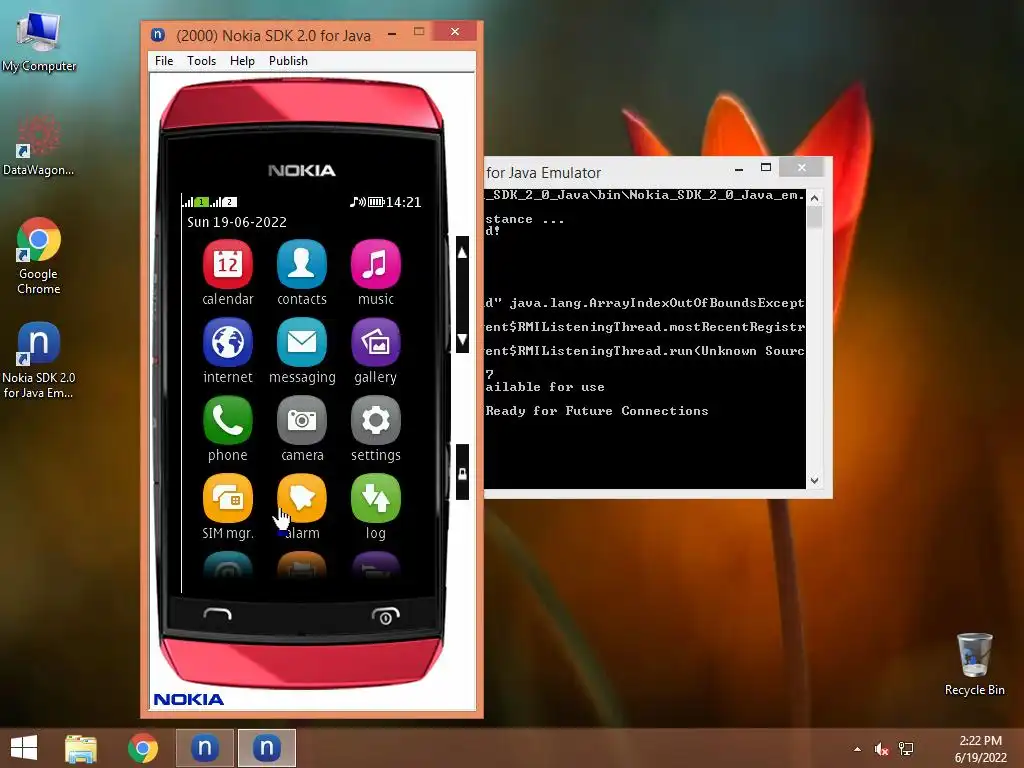This screenshot has height=768, width=1024.
Task: Open the internet browser icon on the phone
Action: click(227, 342)
